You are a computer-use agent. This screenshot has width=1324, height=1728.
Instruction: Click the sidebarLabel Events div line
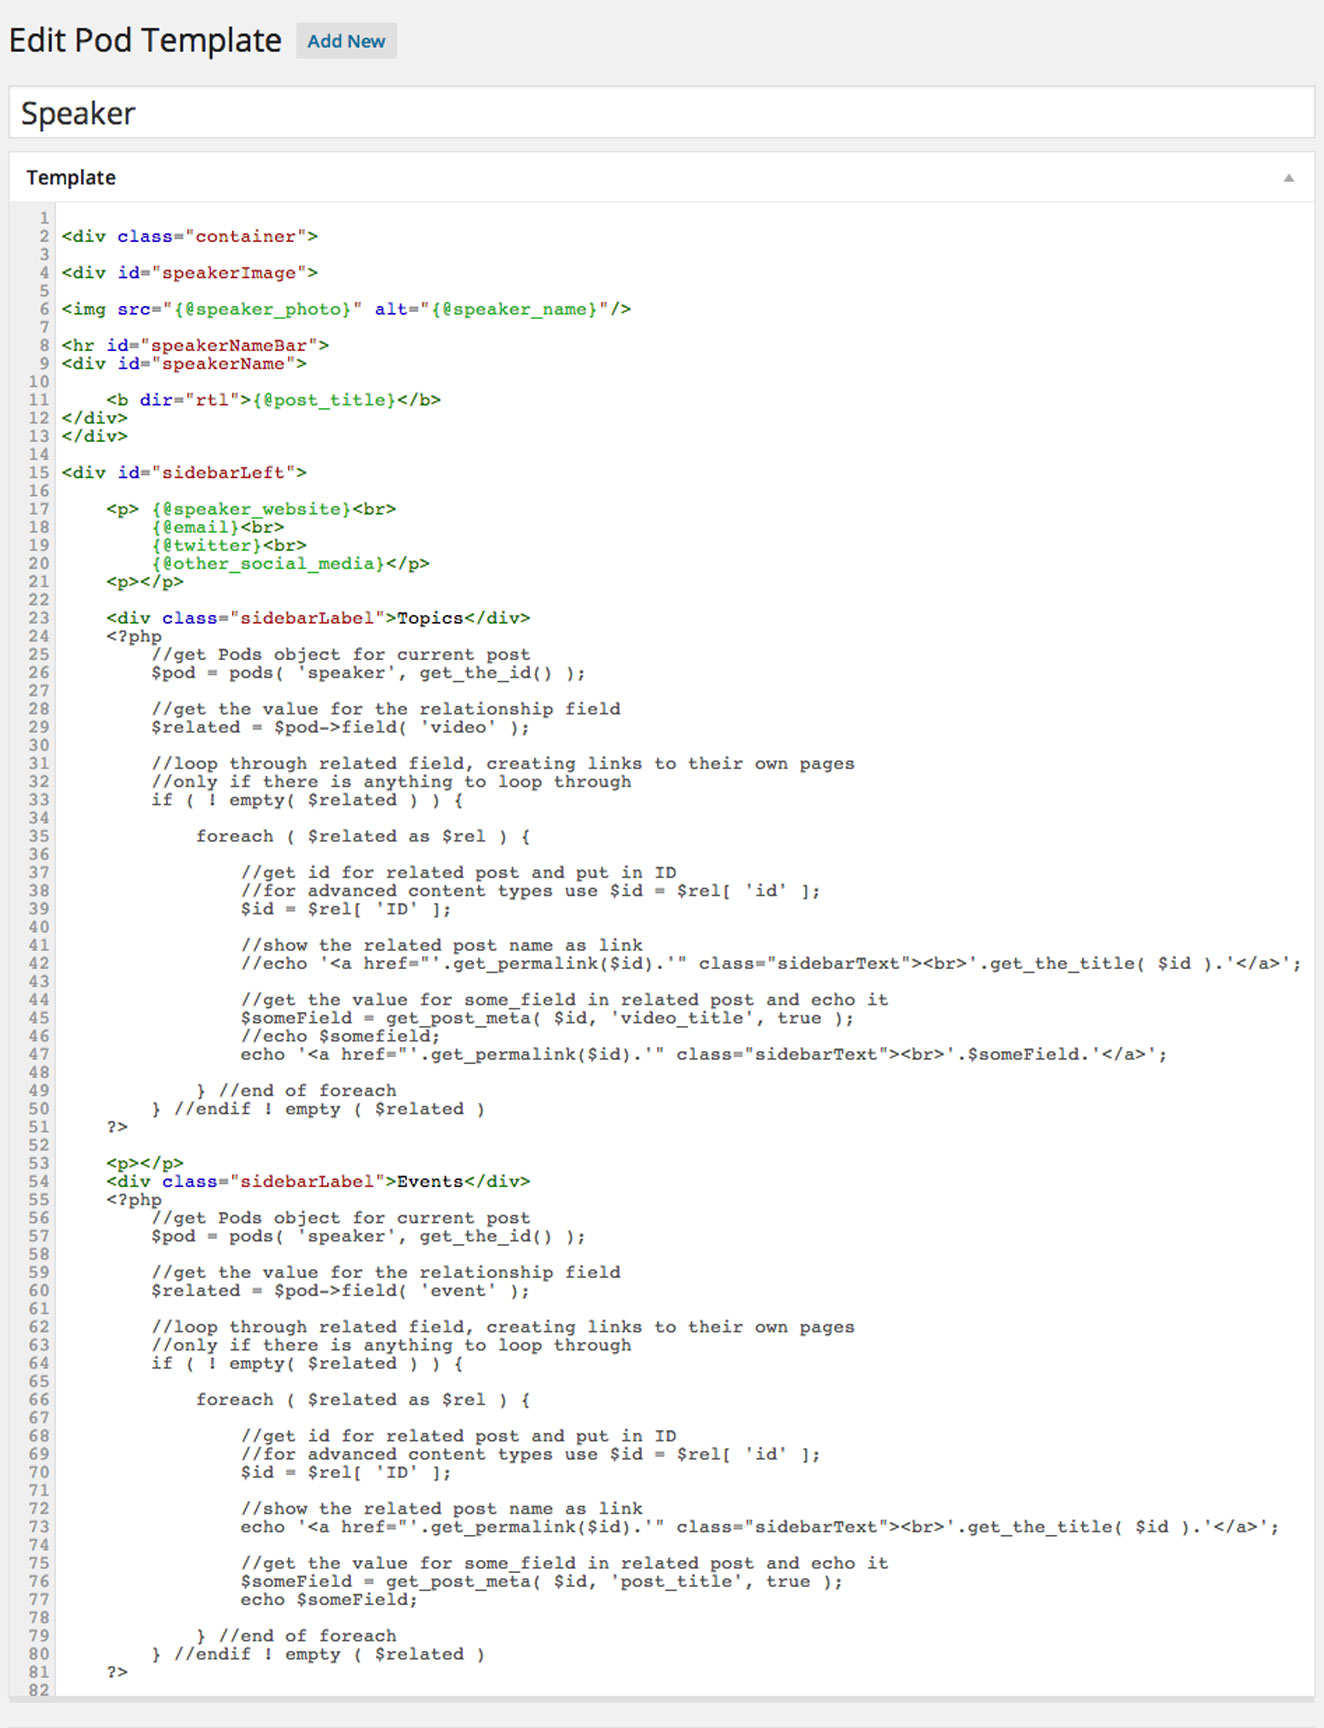tap(318, 1182)
